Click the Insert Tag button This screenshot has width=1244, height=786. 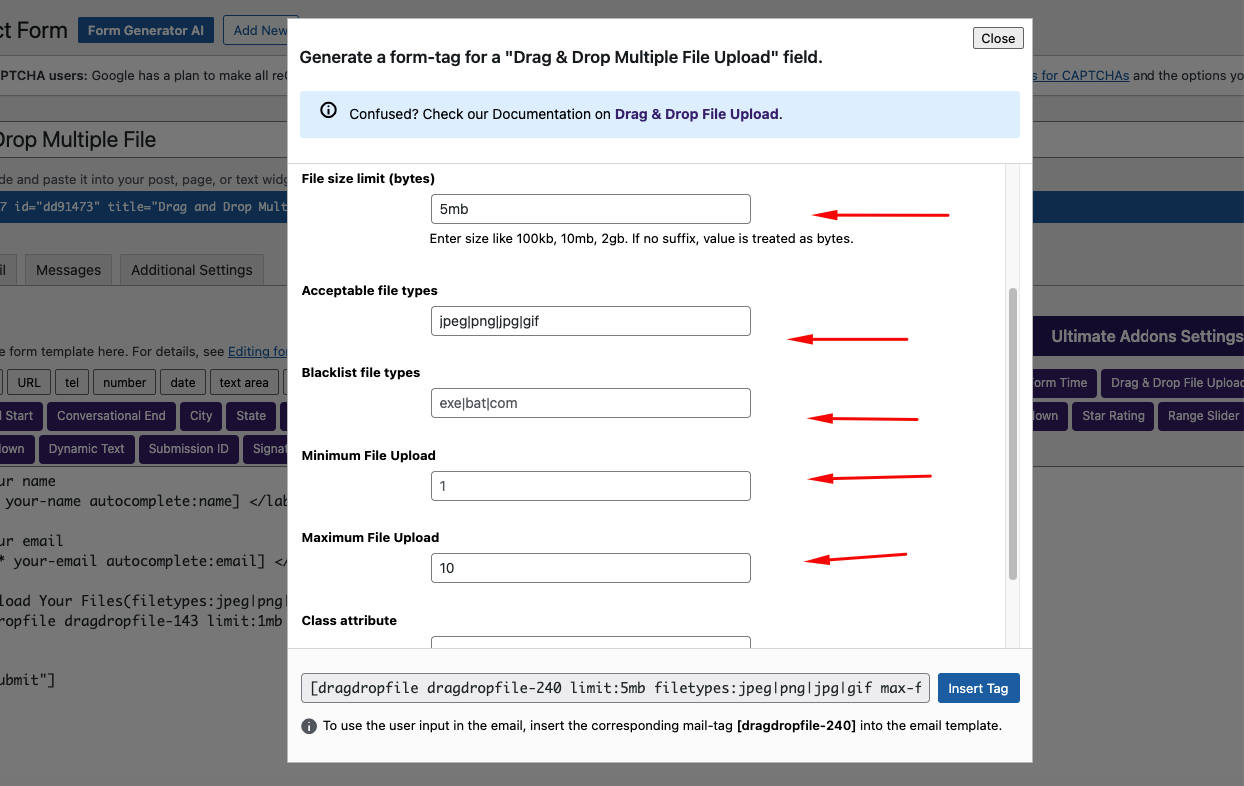point(978,688)
